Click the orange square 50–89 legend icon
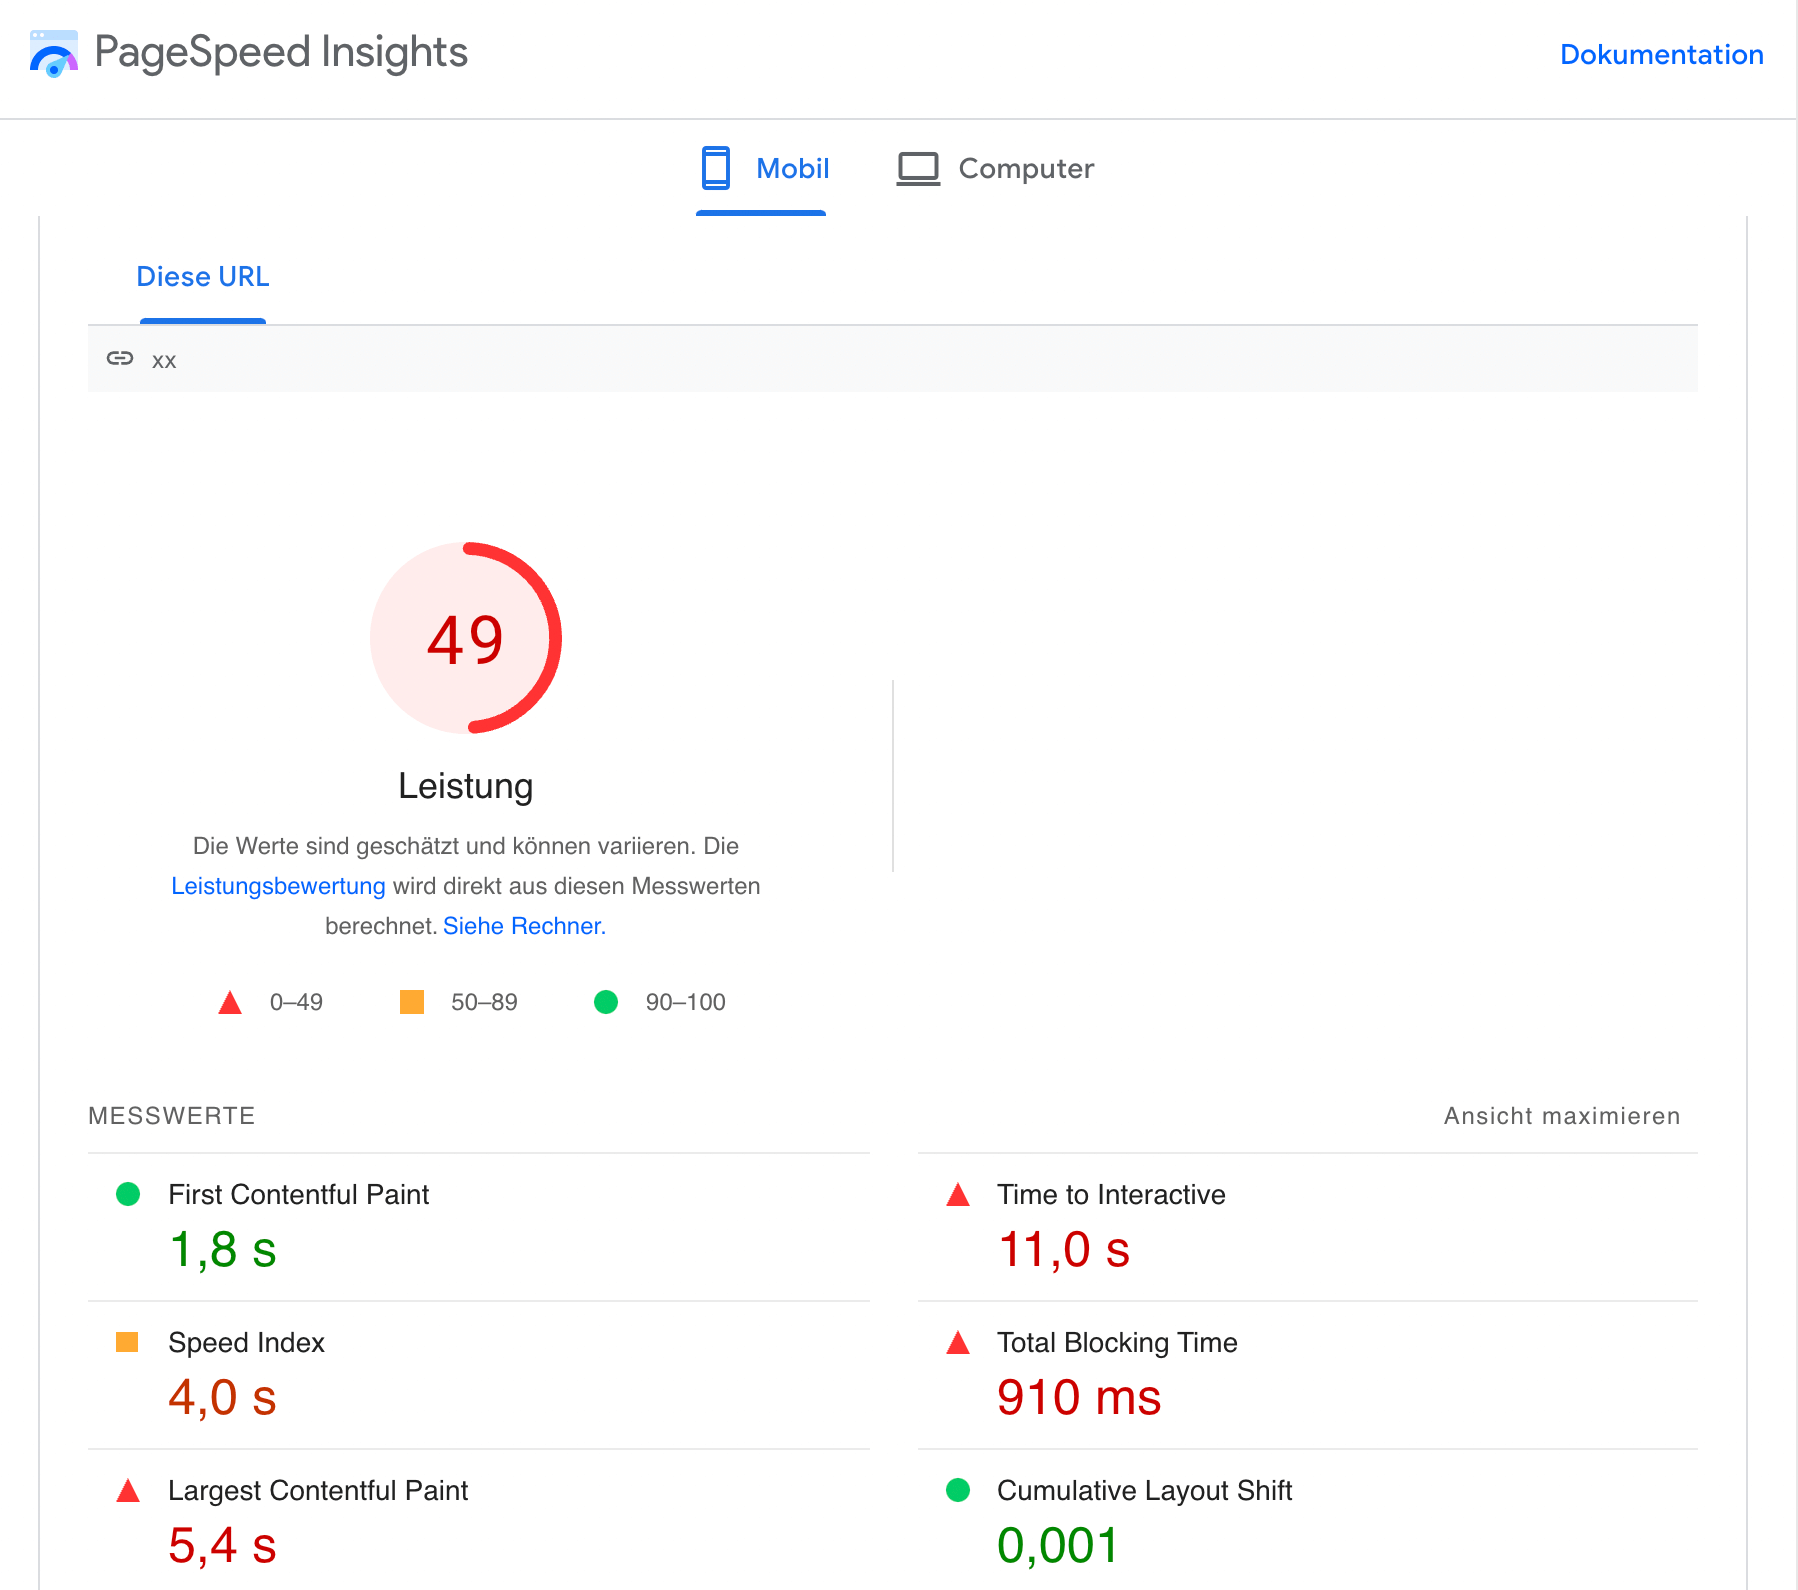The height and width of the screenshot is (1590, 1798). tap(412, 1002)
